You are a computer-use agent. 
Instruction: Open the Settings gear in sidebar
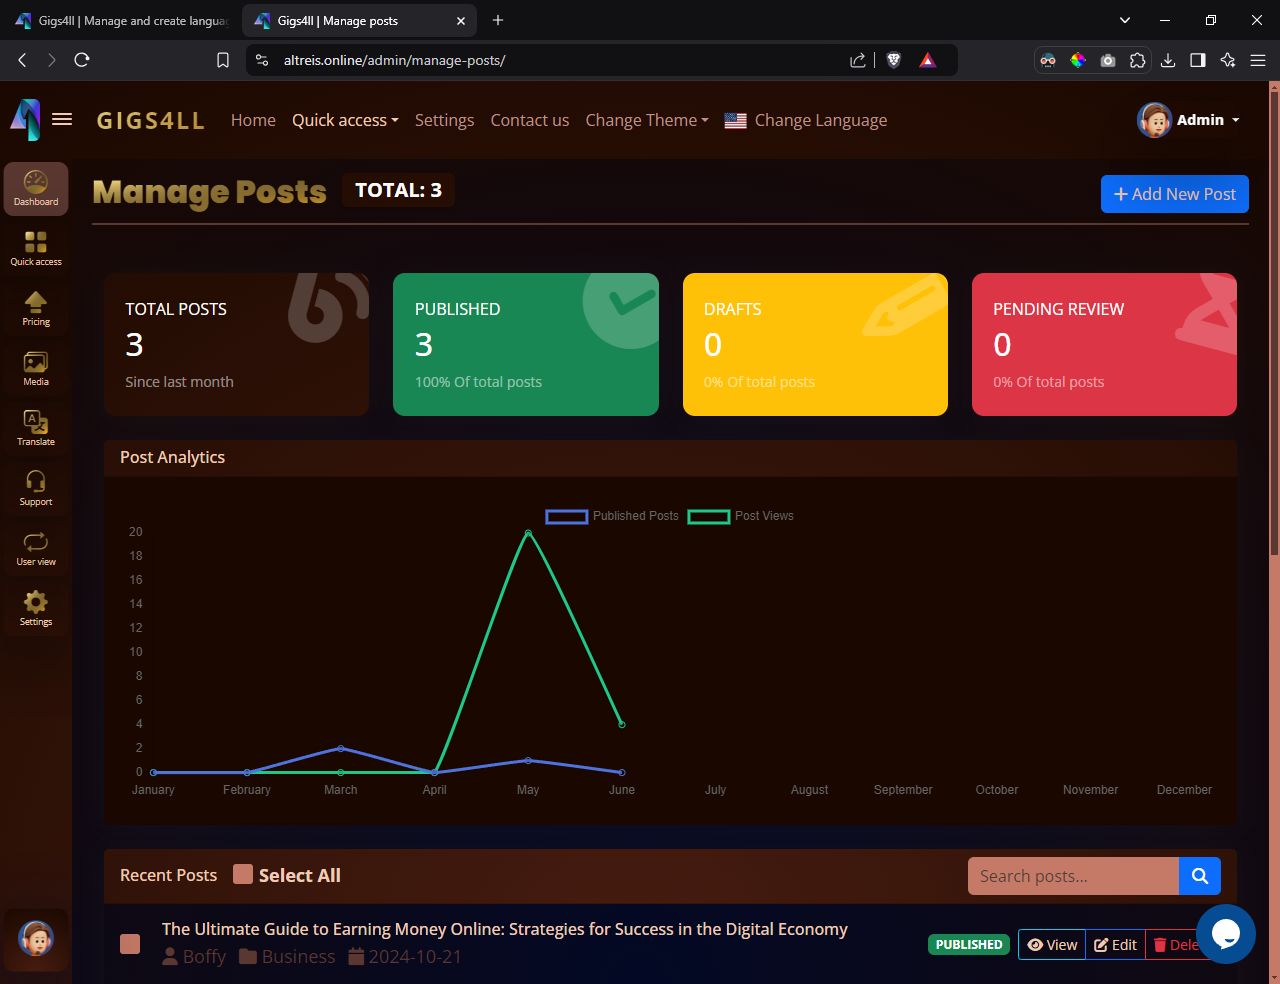pos(36,608)
